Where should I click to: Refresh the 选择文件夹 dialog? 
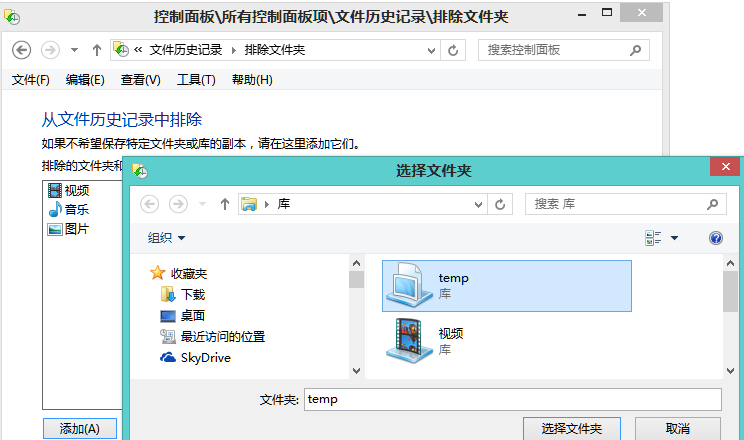pyautogui.click(x=500, y=205)
